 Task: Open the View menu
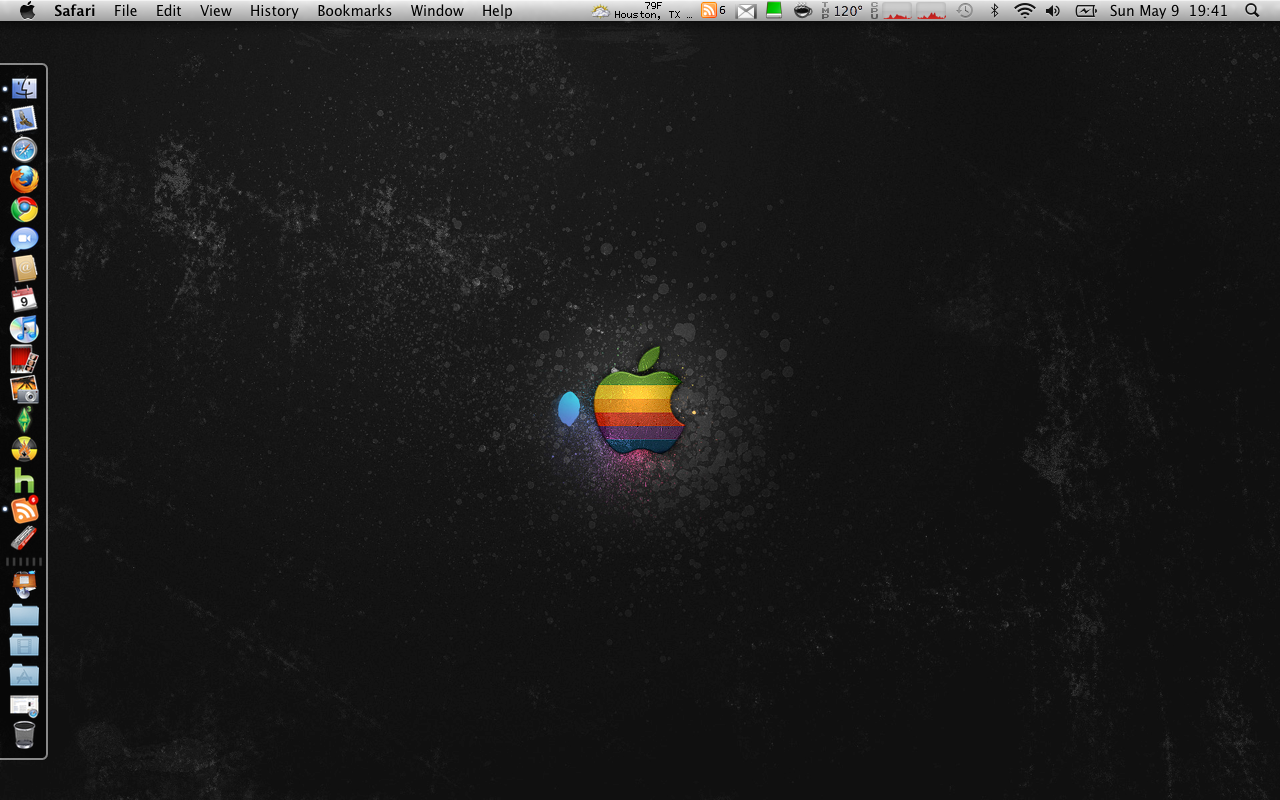(x=216, y=11)
